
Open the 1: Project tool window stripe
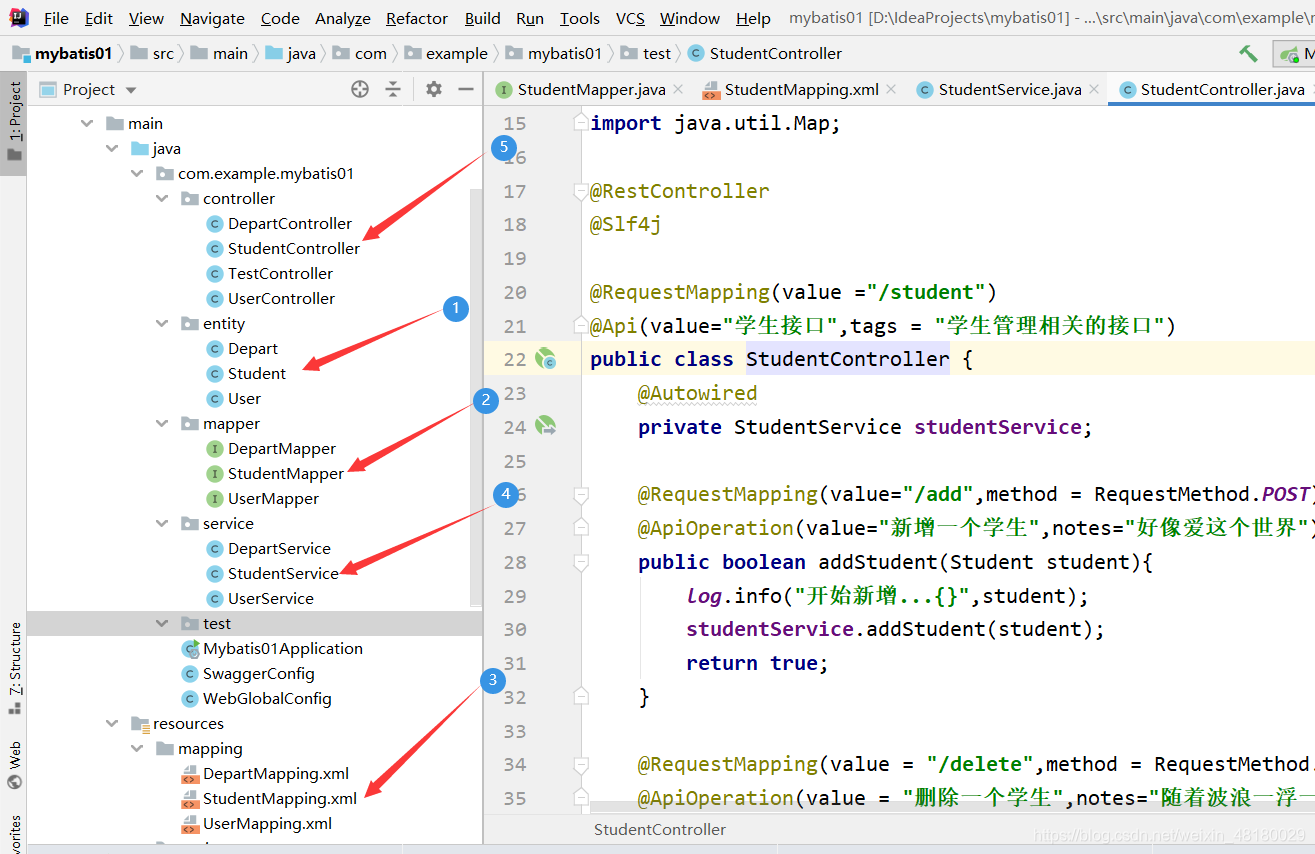(14, 122)
